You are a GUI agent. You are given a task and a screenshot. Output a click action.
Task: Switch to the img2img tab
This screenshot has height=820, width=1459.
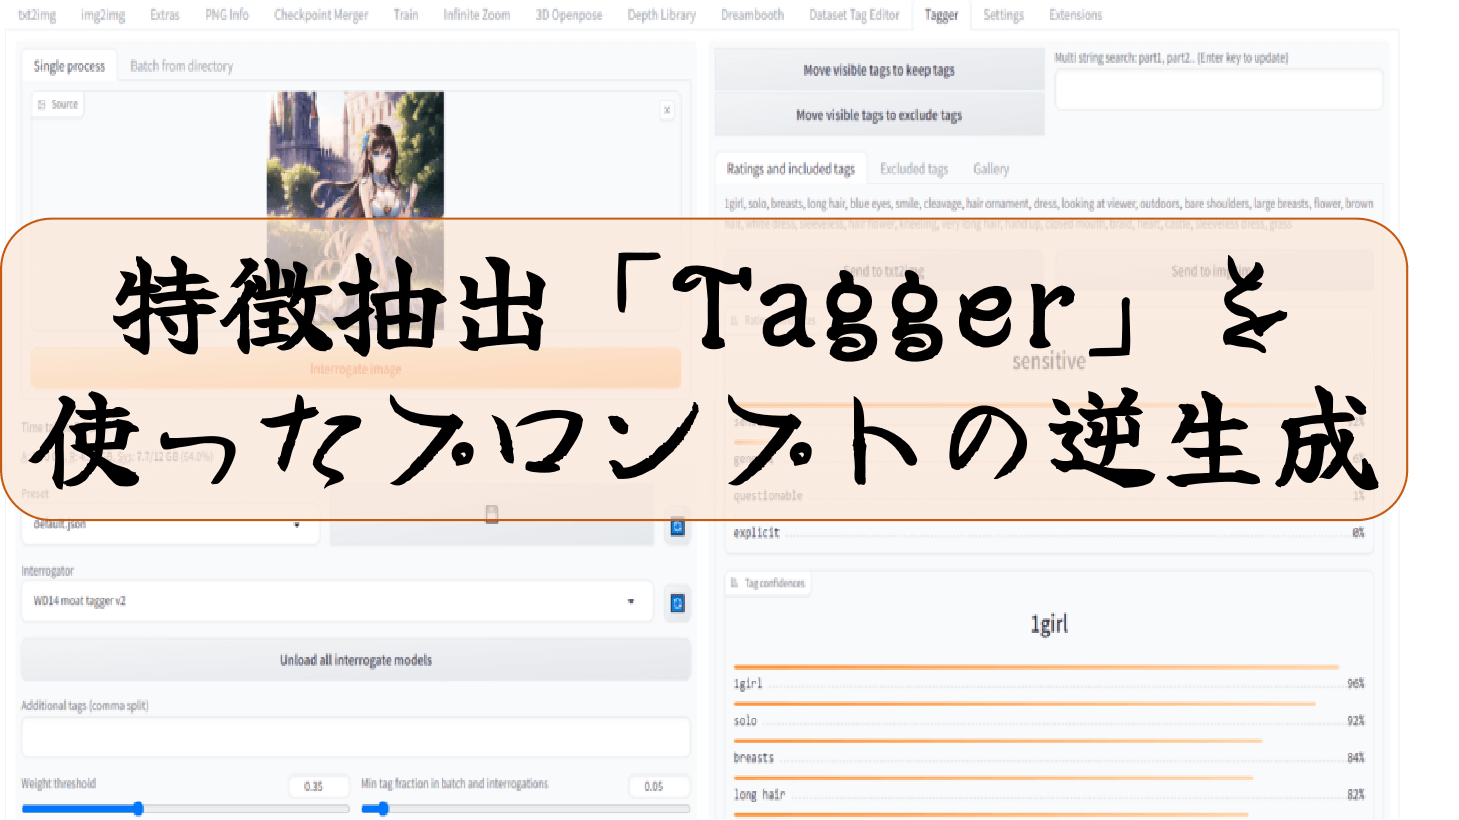103,15
